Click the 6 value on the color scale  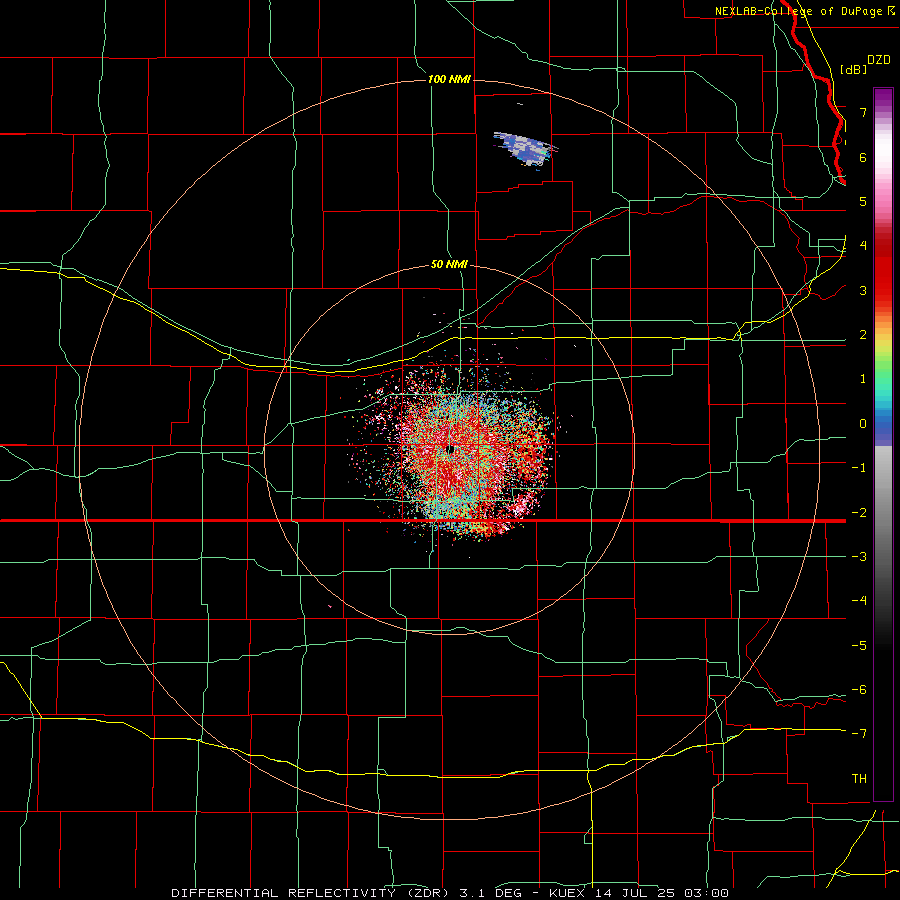tap(863, 157)
